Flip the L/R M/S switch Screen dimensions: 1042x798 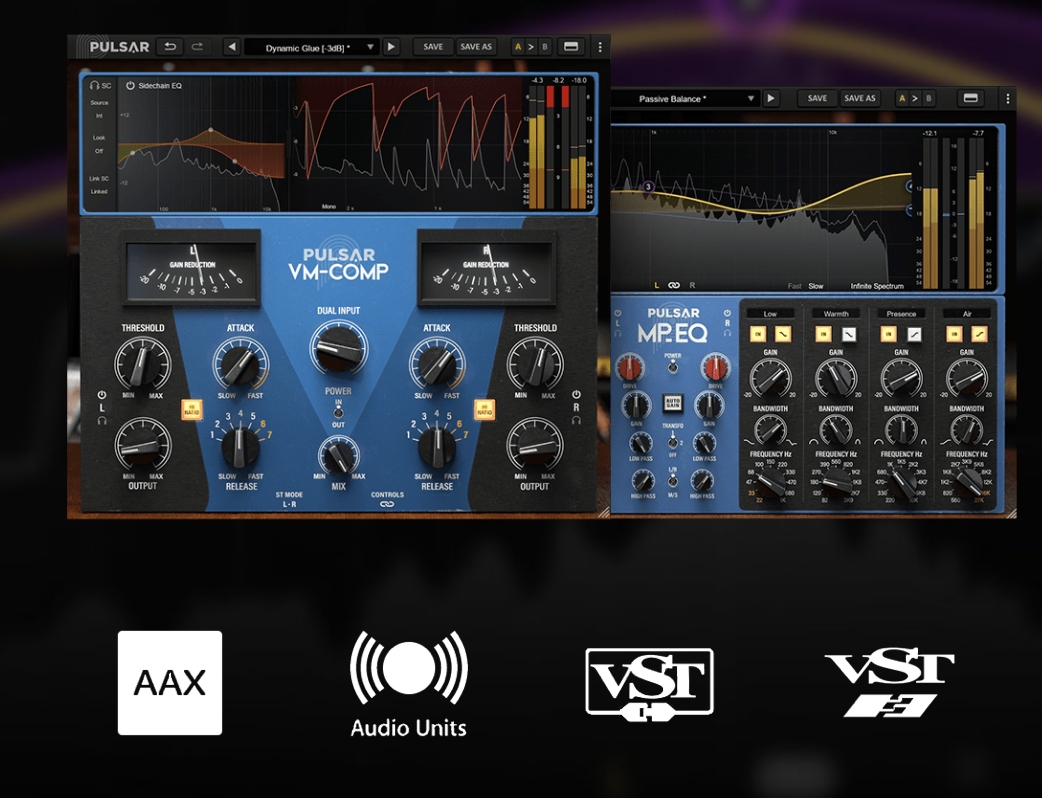click(673, 480)
